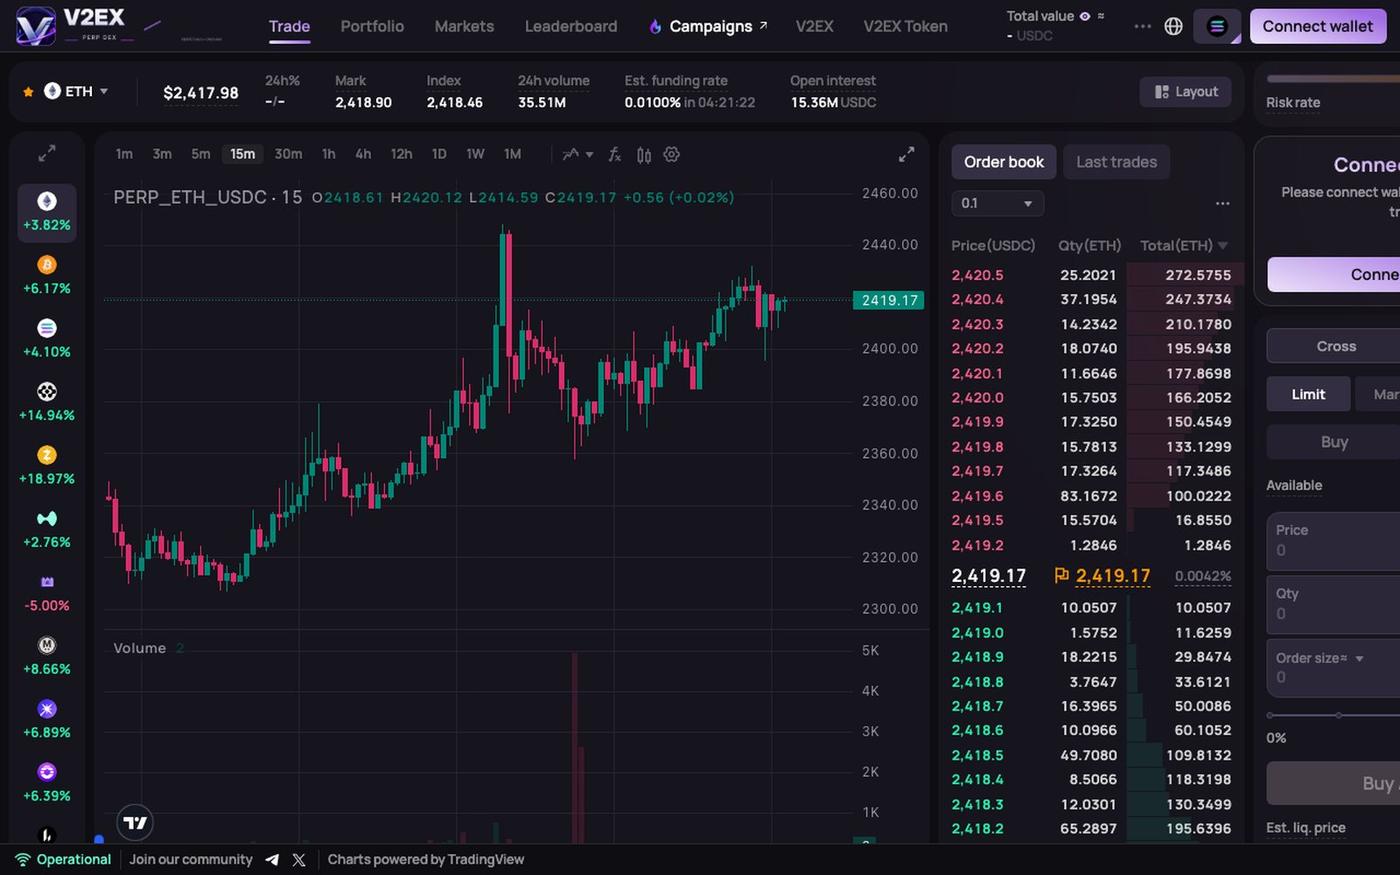
Task: Select the coin showing +6.39%
Action: click(x=47, y=783)
